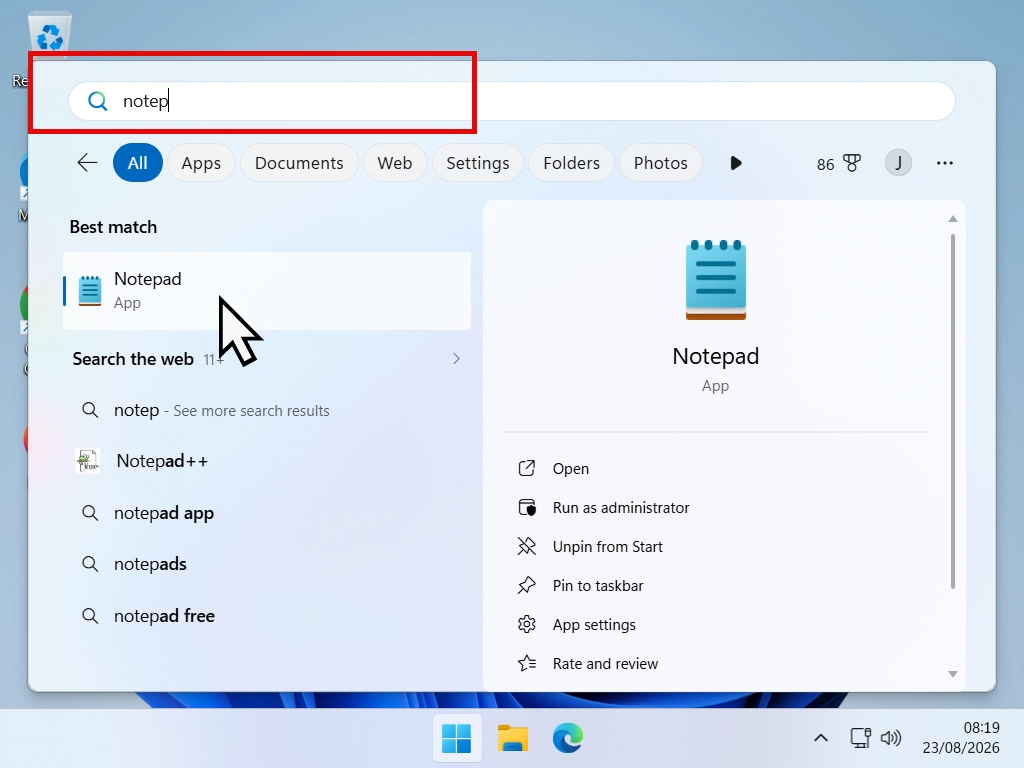
Task: Open the Notepad++ suggestion
Action: pos(267,461)
